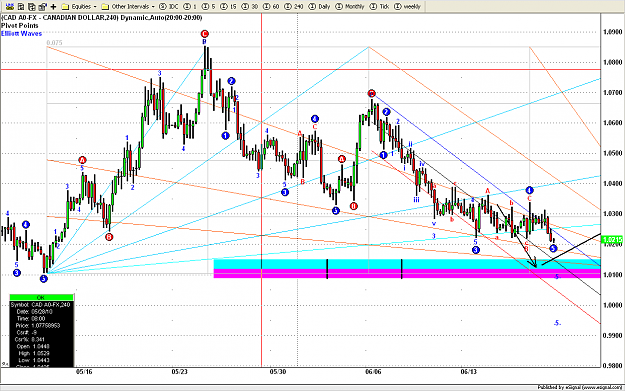The image size is (625, 391).
Task: Click the 0.075 label near the chart top-left
Action: (x=55, y=43)
